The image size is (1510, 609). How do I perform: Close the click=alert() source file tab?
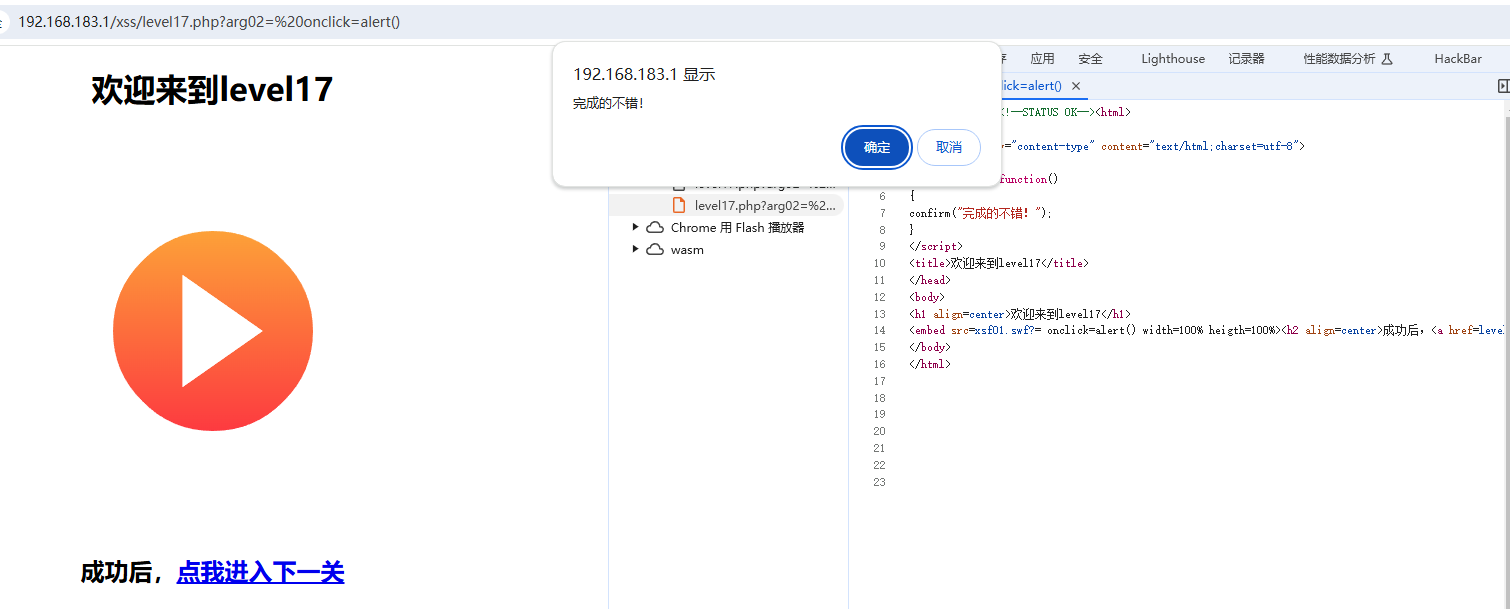click(x=1076, y=86)
